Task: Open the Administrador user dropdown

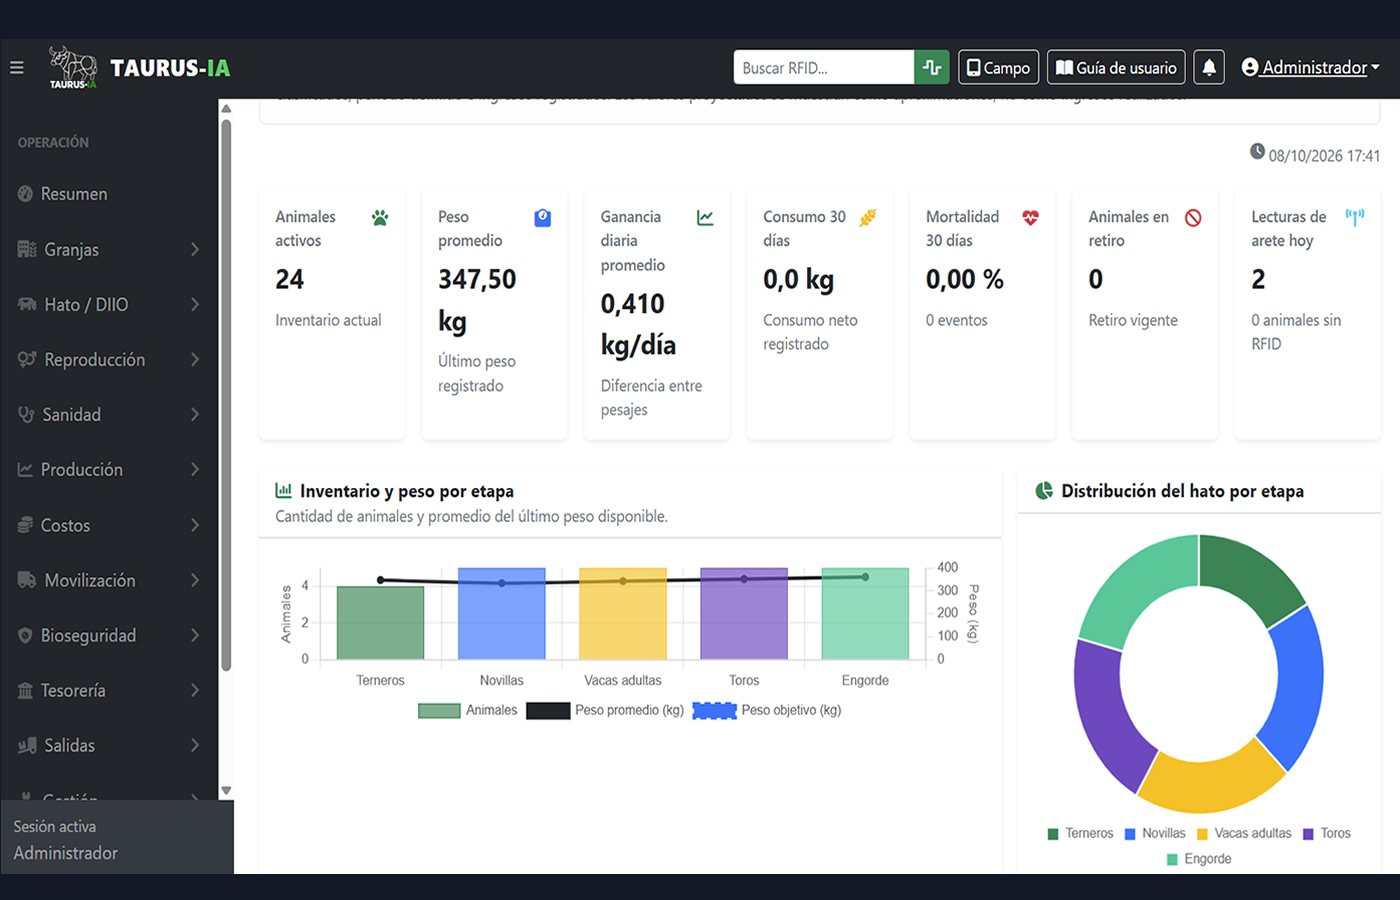Action: [1310, 67]
